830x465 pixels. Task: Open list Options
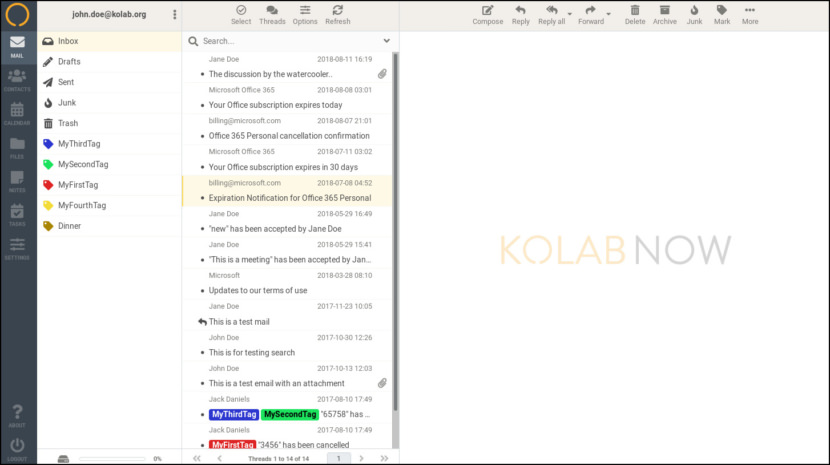[305, 15]
